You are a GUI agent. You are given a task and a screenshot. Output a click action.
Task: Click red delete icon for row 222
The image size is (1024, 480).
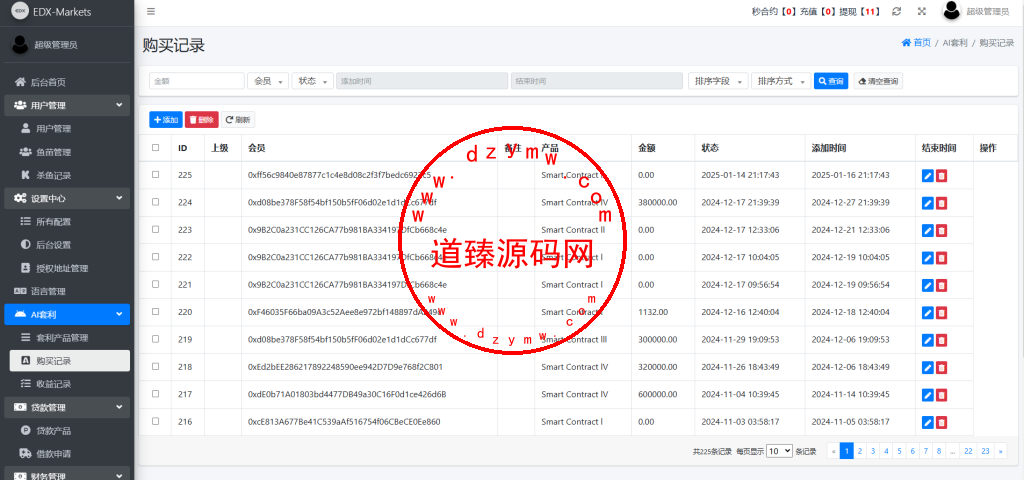941,259
